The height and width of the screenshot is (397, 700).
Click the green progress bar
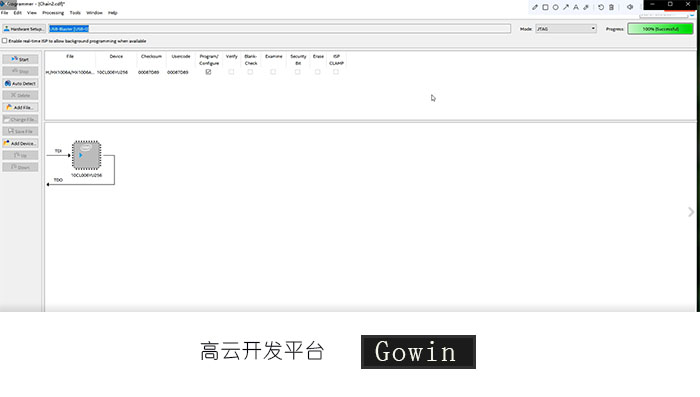click(660, 29)
